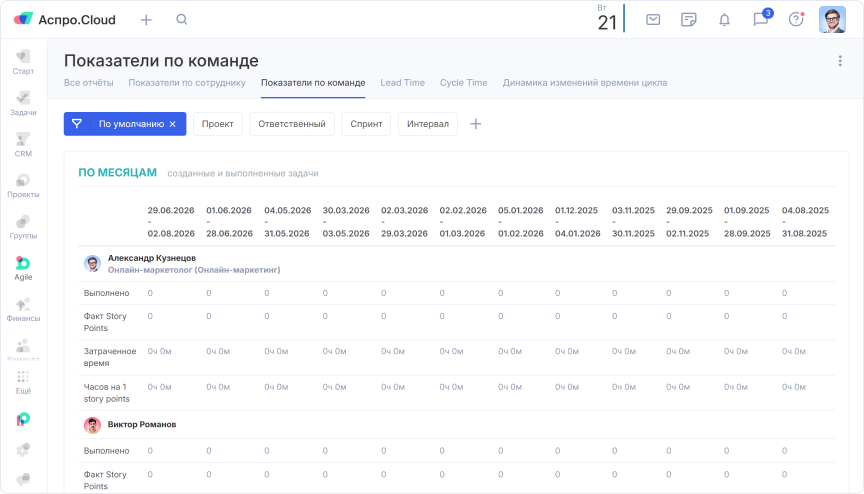864x494 pixels.
Task: Open the search magnifier icon
Action: pyautogui.click(x=182, y=20)
